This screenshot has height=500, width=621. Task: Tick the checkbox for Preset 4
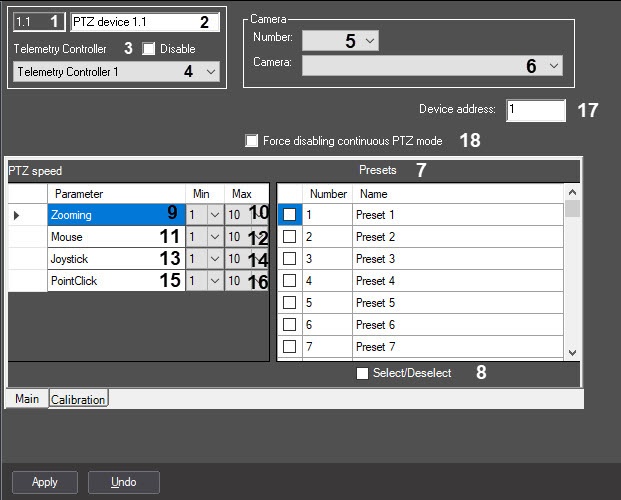coord(289,281)
